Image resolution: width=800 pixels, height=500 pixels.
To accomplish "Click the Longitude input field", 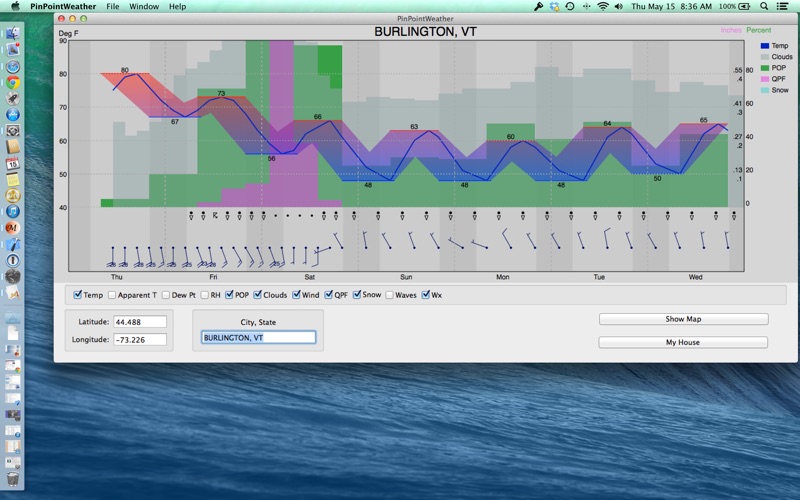I will (140, 339).
